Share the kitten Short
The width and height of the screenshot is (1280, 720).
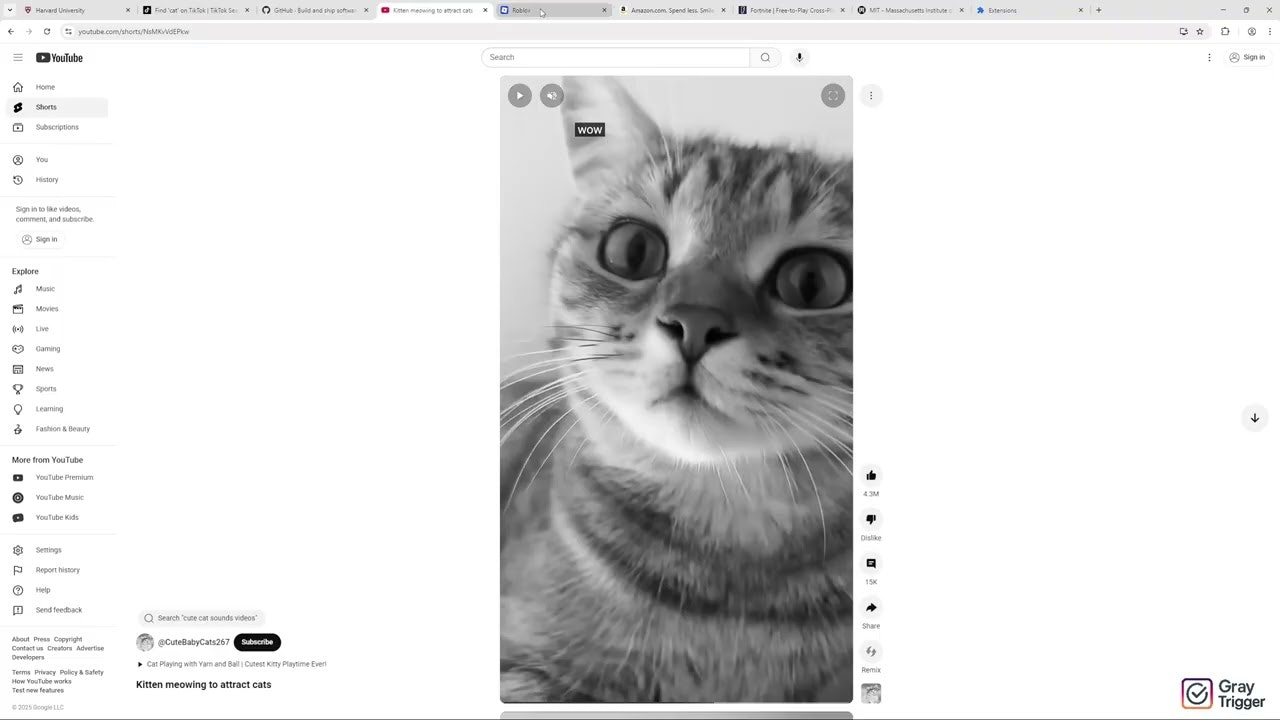(x=871, y=607)
